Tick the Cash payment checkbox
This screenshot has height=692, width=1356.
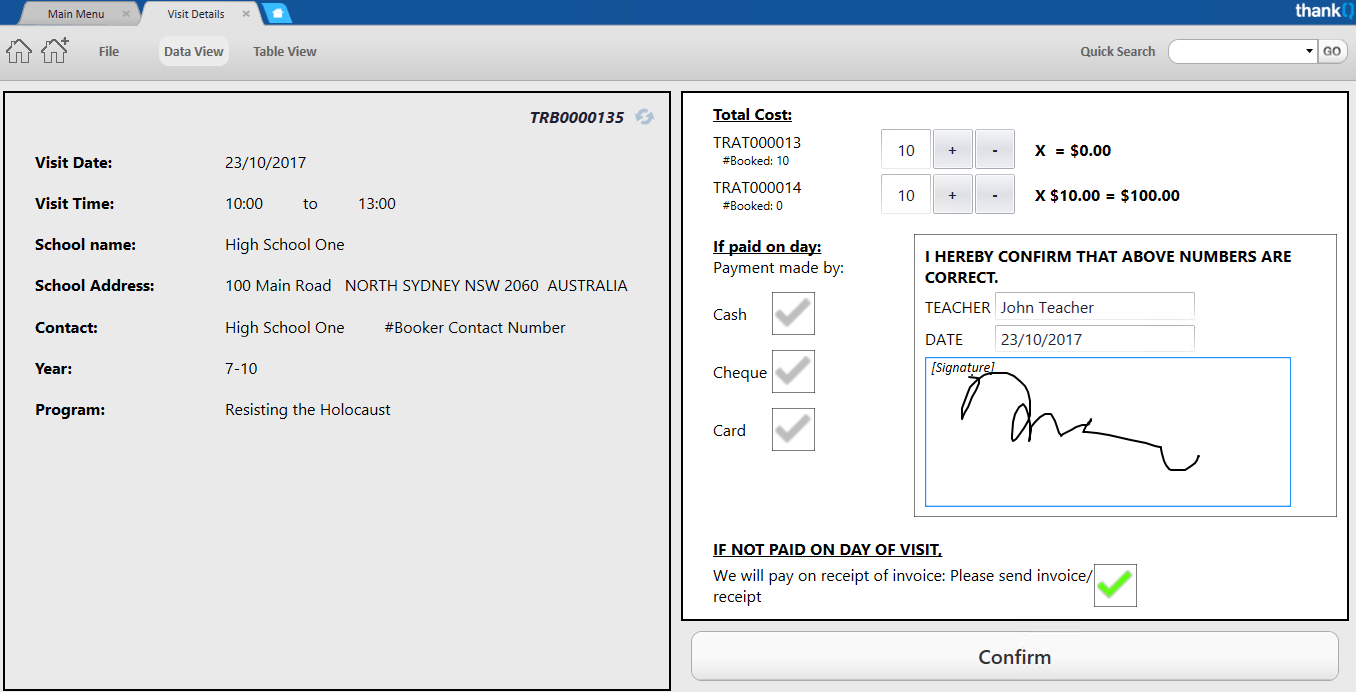click(x=793, y=314)
